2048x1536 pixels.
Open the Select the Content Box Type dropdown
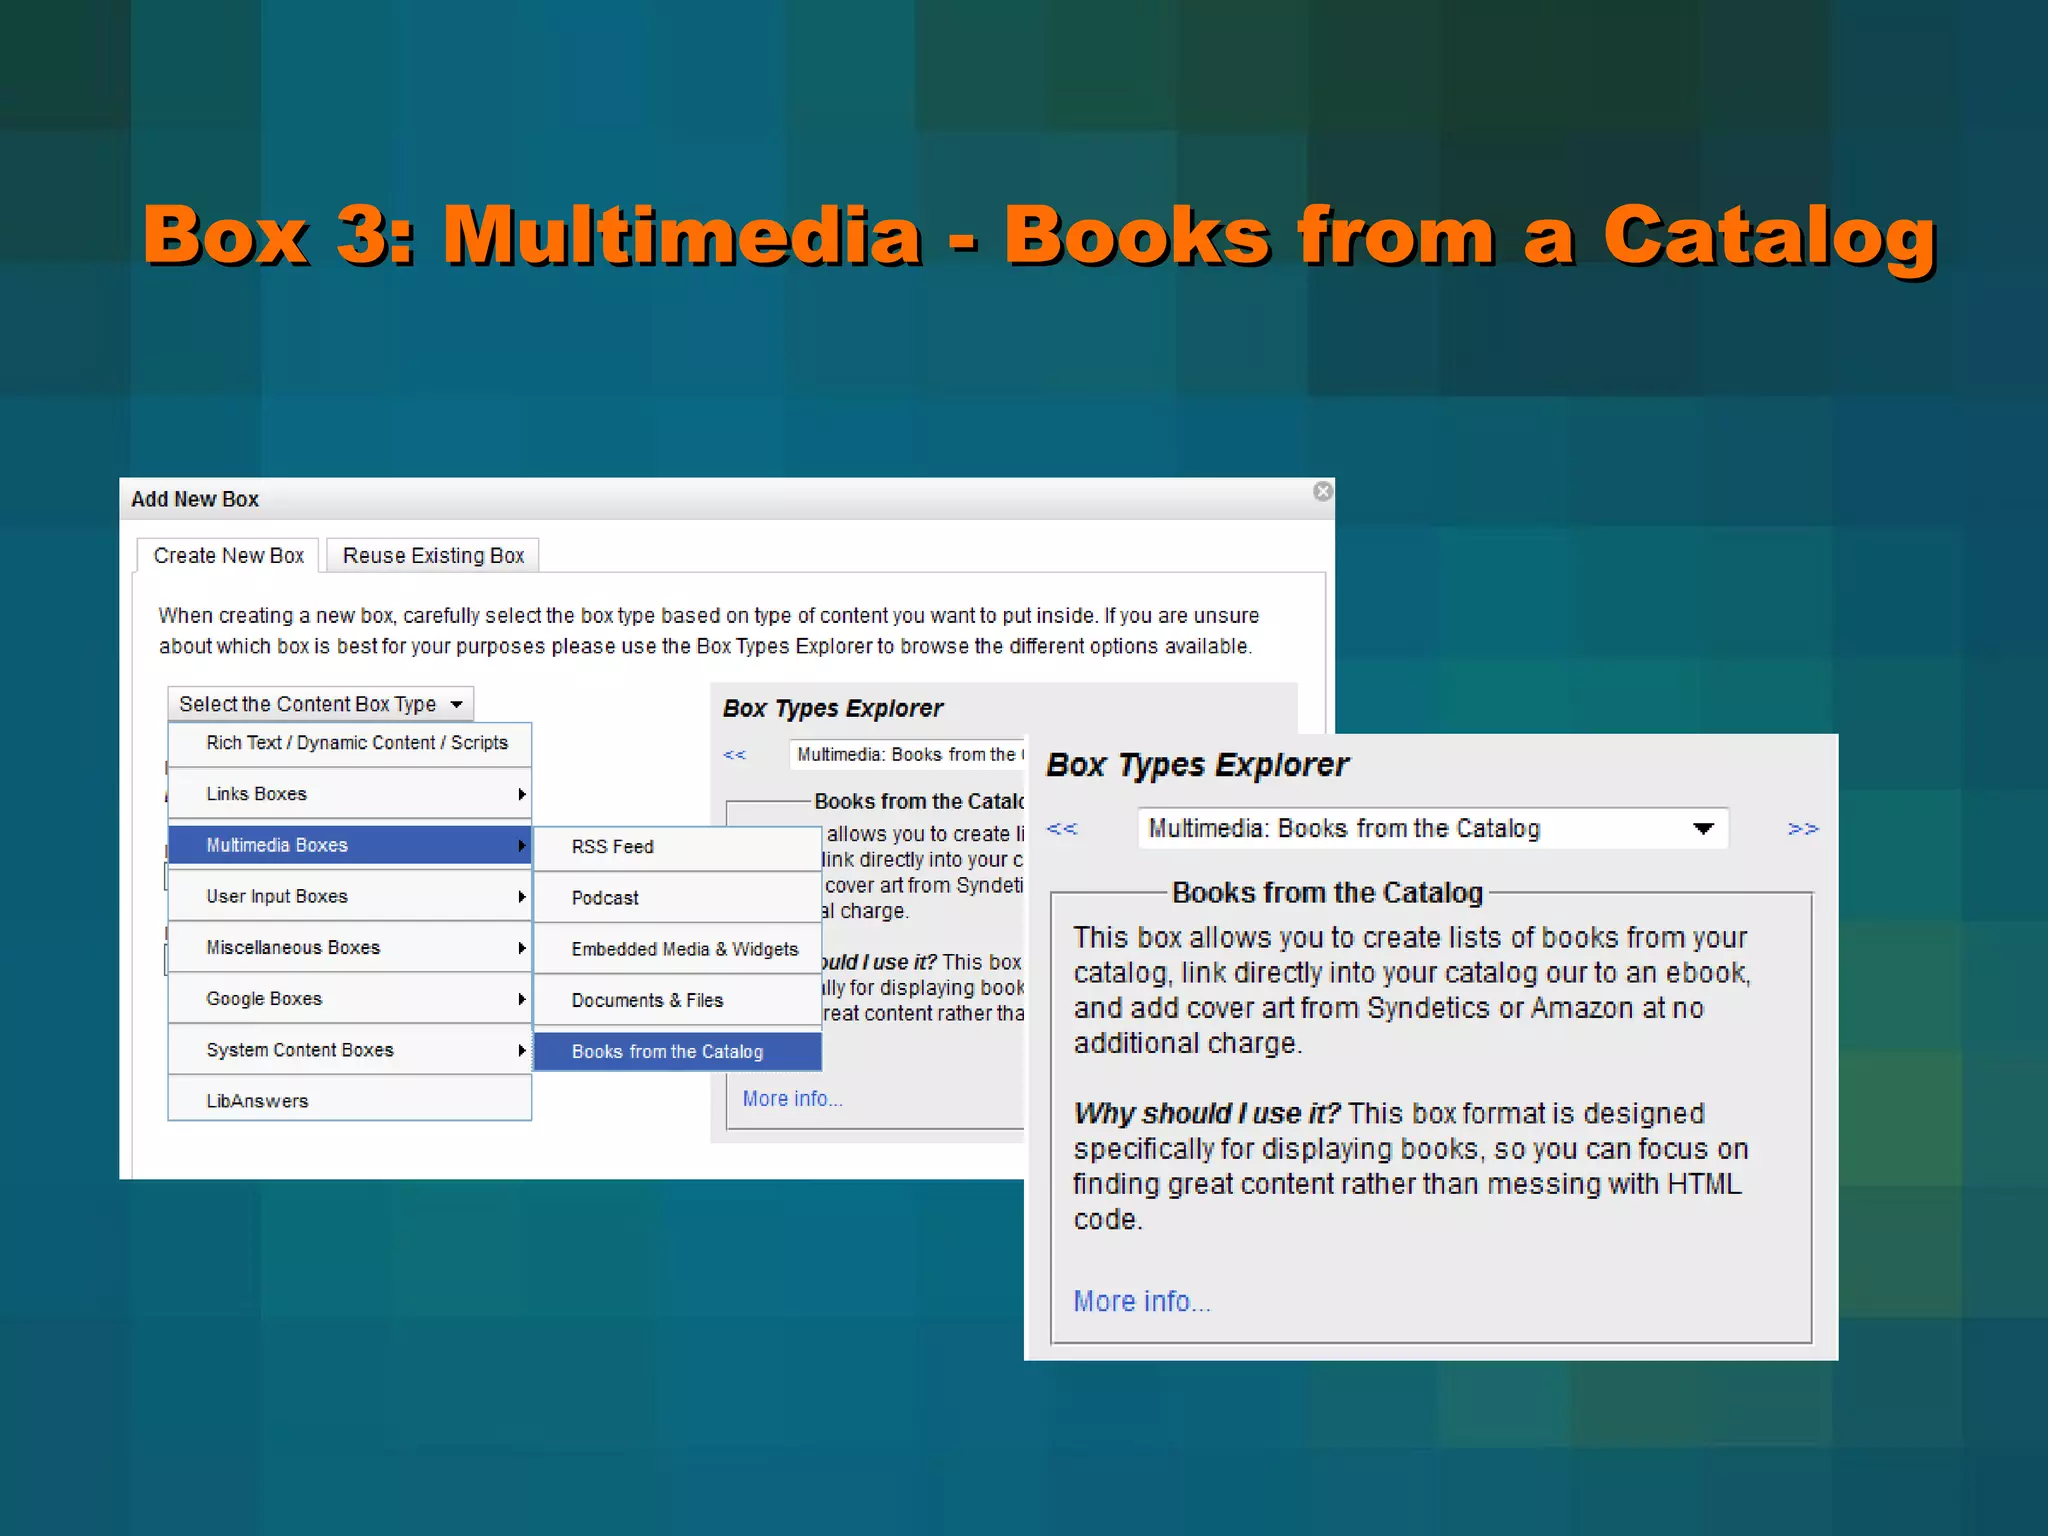(320, 704)
